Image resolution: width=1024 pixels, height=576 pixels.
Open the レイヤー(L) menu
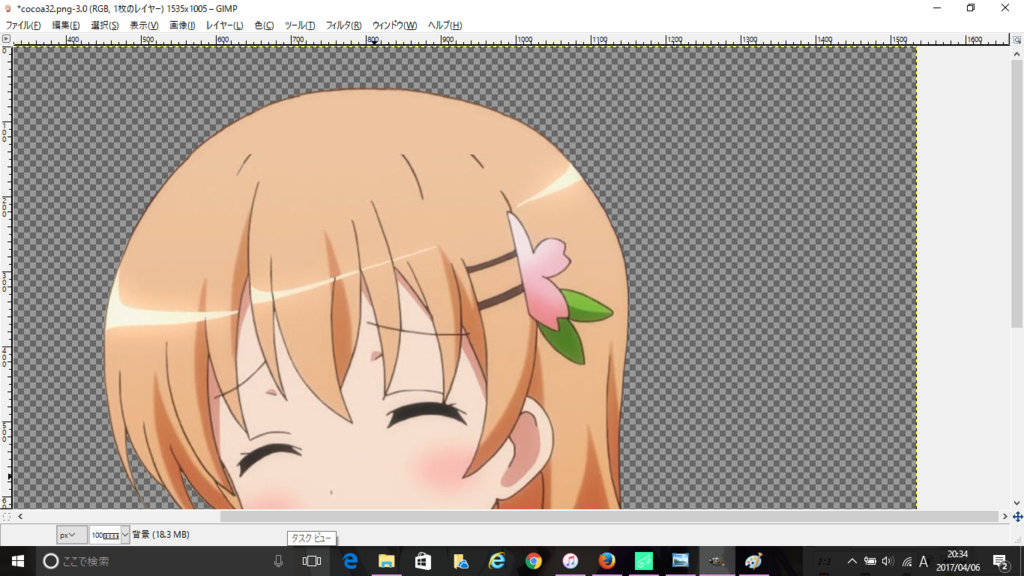(224, 25)
